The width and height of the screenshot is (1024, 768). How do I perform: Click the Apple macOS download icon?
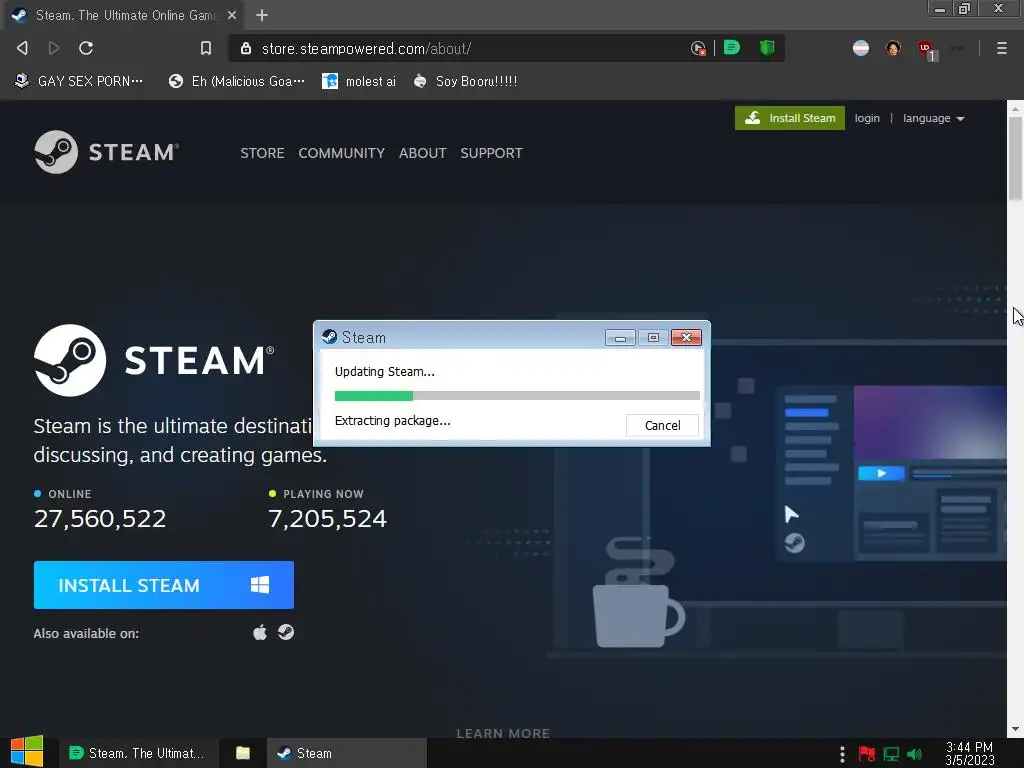260,632
